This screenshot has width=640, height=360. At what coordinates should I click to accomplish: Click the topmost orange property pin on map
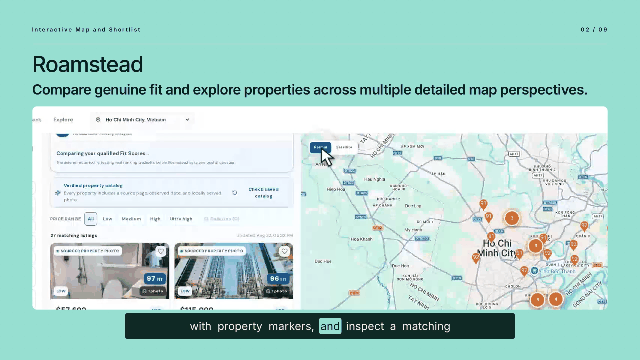pos(483,204)
